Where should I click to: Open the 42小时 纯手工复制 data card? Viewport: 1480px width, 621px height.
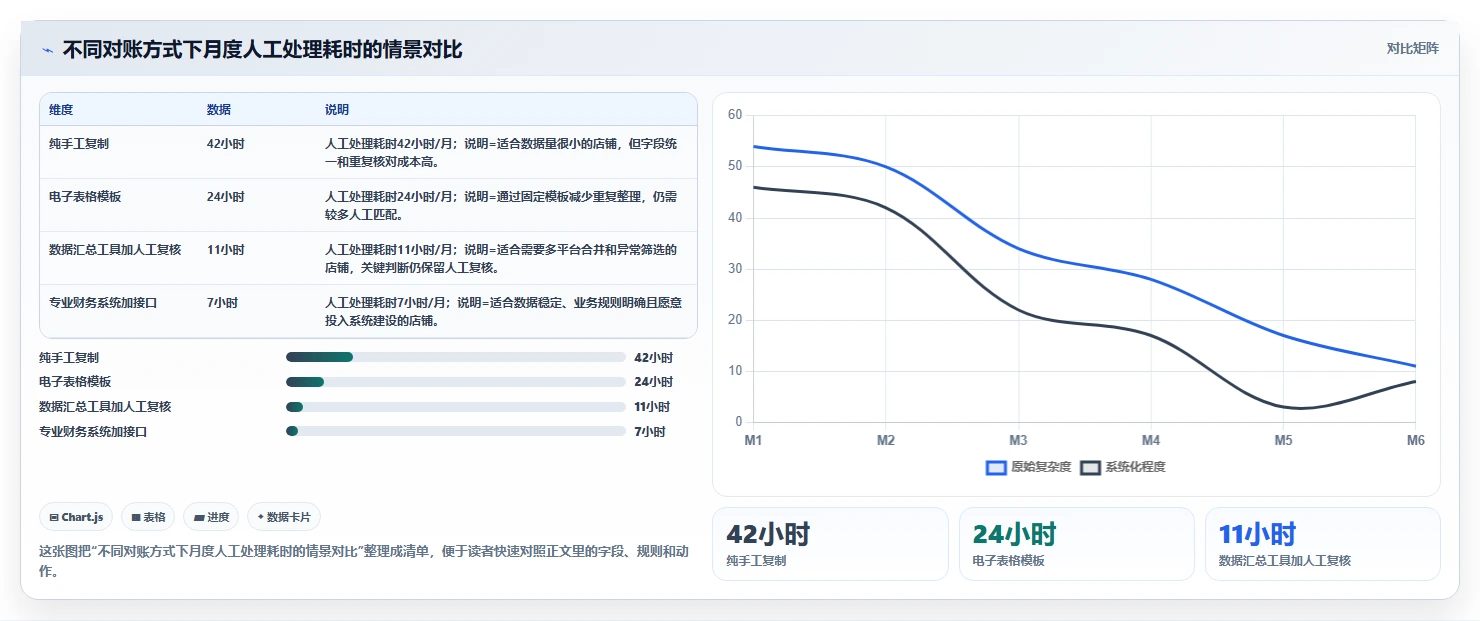coord(830,544)
